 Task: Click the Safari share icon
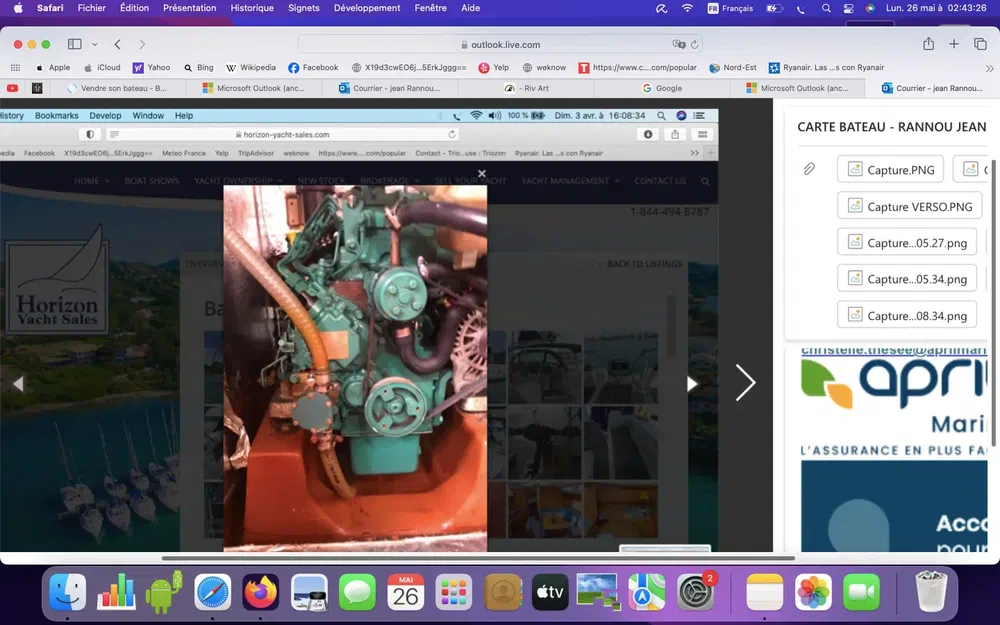(928, 44)
